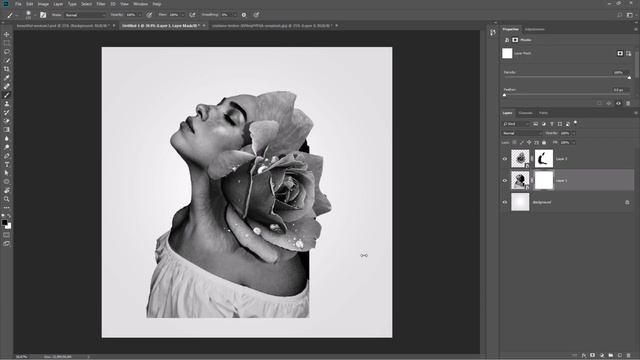Select the Pen tool
Viewport: 640px width, 360px height.
[x=7, y=156]
